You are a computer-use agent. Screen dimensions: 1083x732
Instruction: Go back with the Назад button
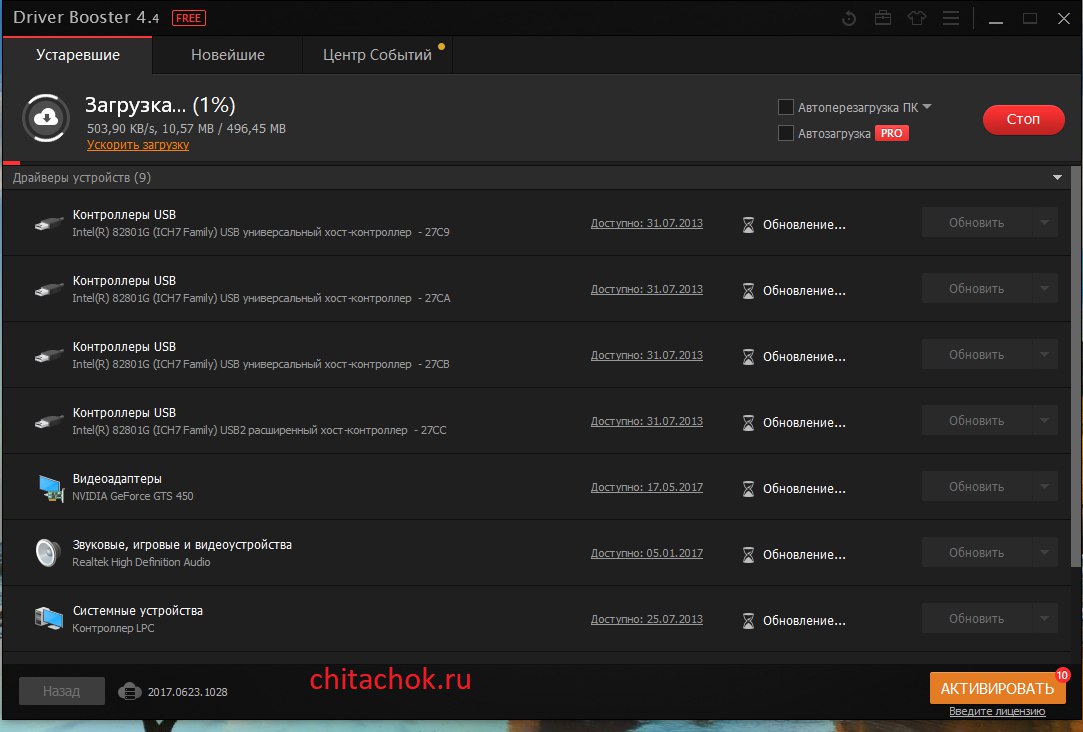coord(61,691)
